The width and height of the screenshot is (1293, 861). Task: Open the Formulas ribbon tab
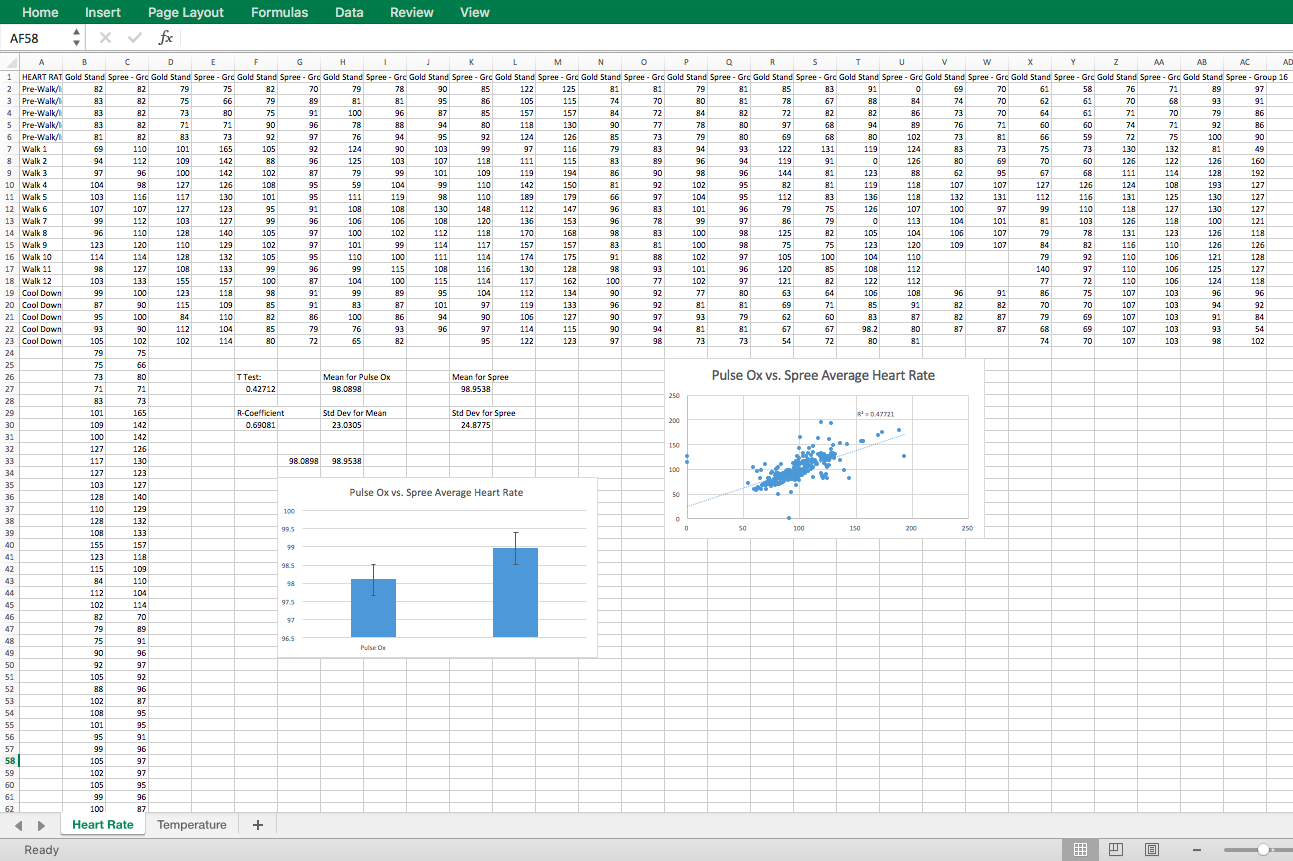click(279, 12)
